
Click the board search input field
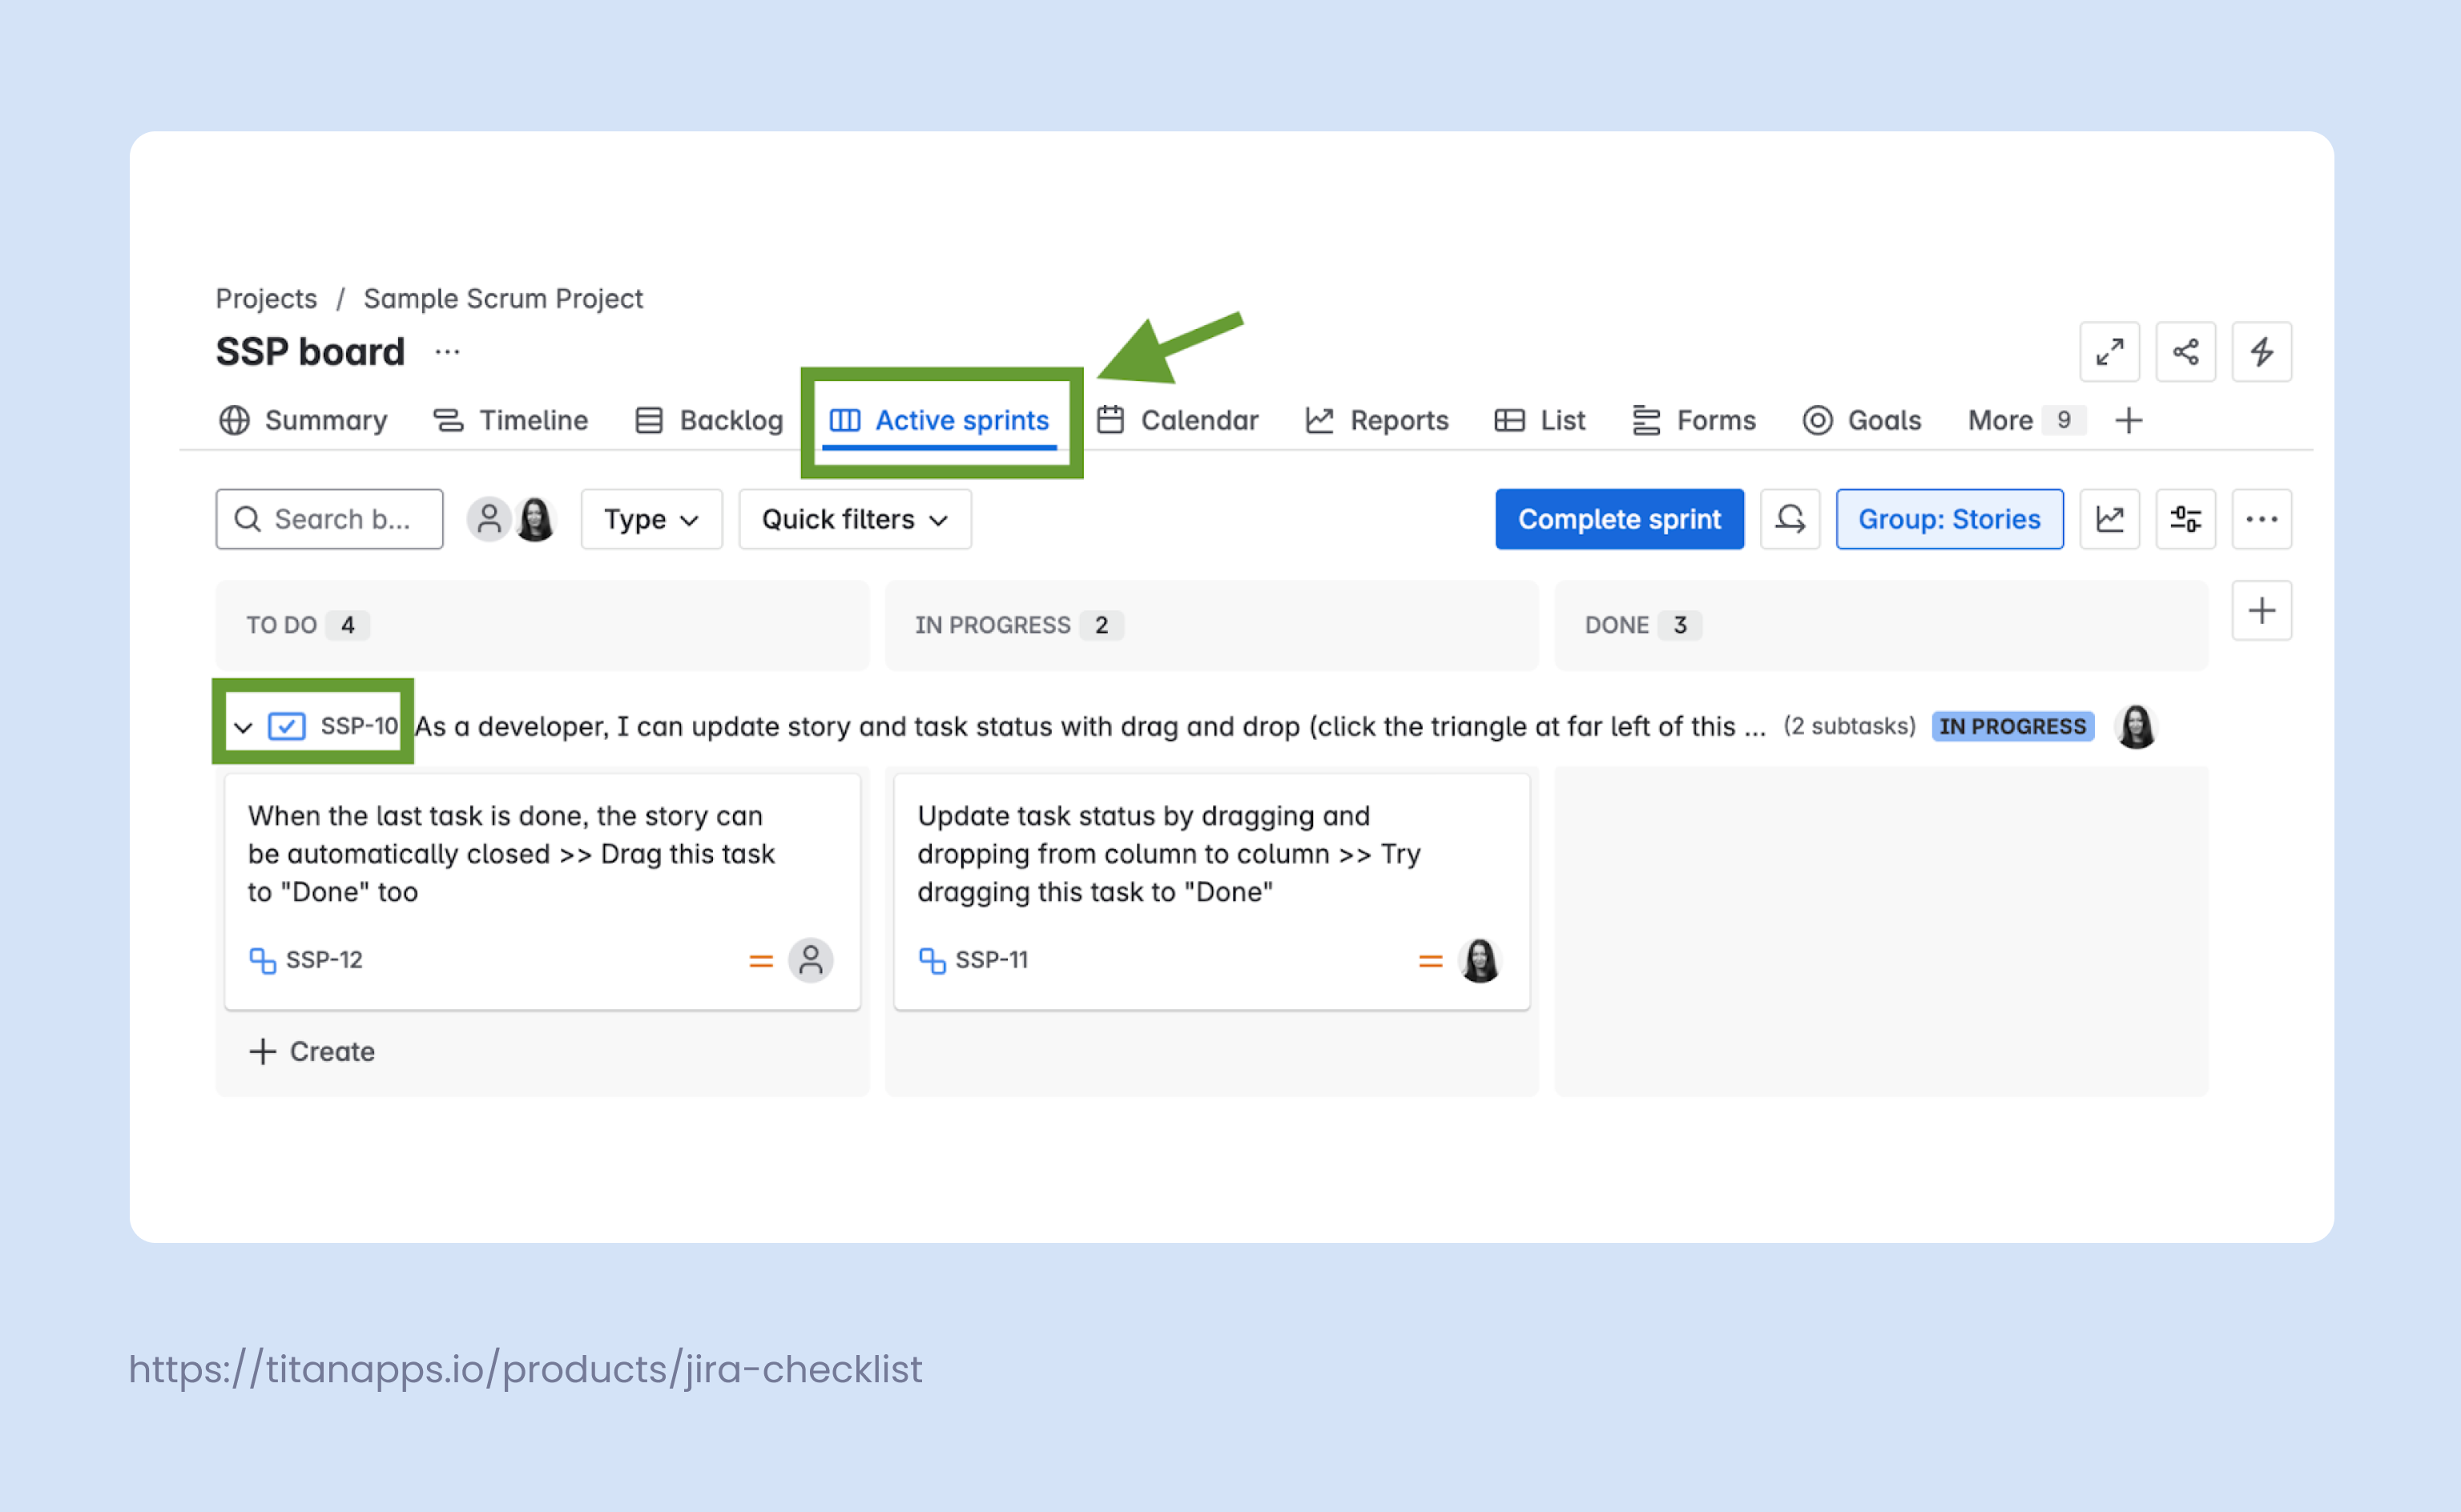[330, 519]
